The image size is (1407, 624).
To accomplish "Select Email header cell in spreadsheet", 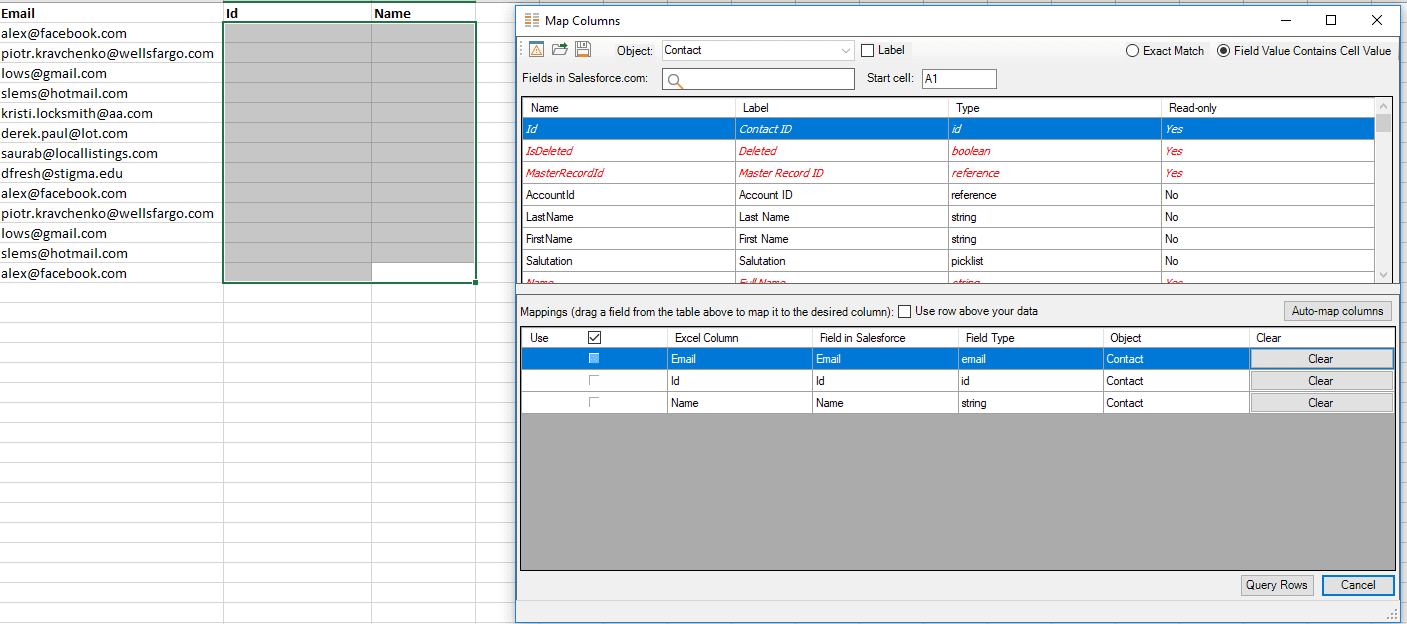I will coord(111,13).
